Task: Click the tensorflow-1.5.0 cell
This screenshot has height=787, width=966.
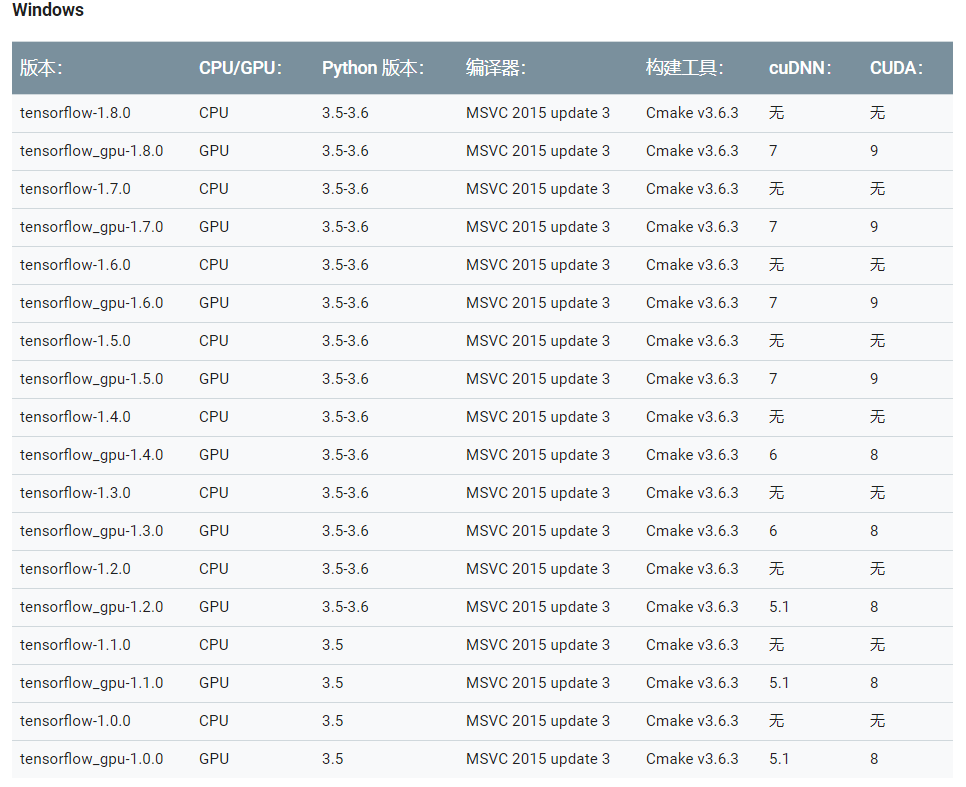Action: pyautogui.click(x=75, y=341)
